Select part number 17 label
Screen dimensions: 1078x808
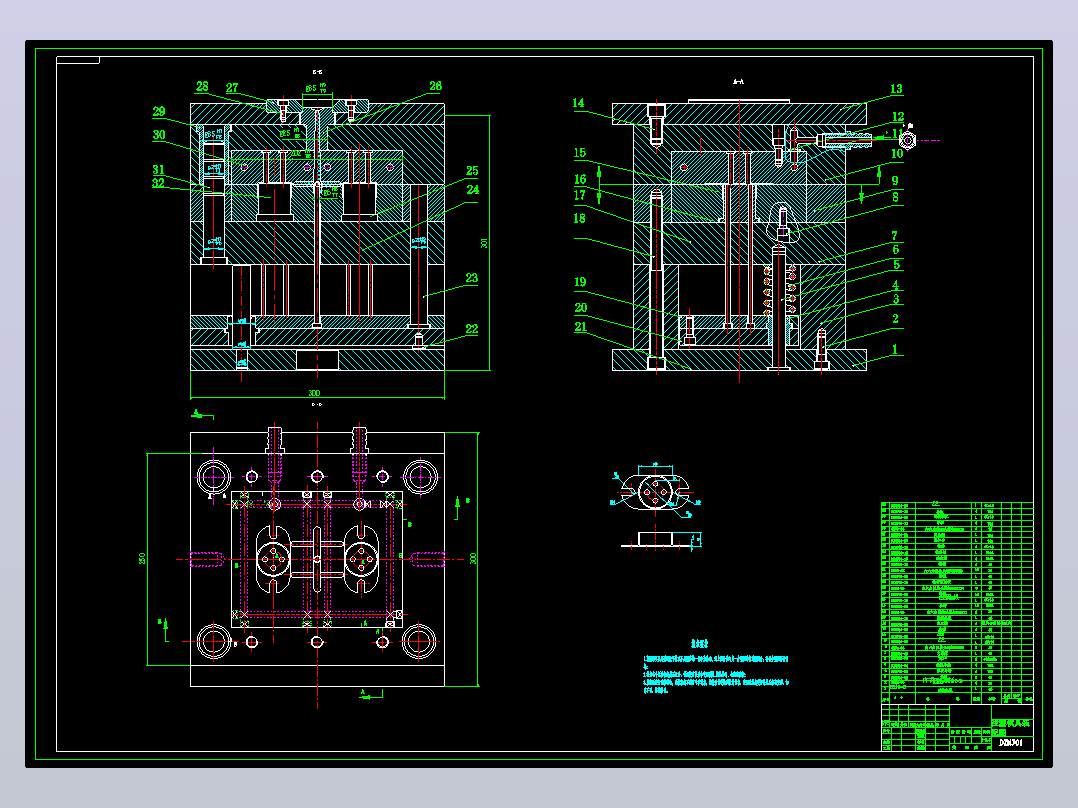[580, 195]
